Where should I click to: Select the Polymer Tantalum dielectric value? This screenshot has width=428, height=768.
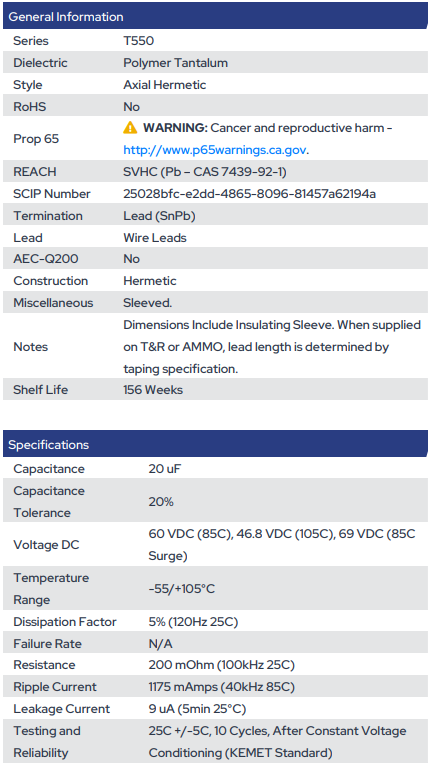175,63
